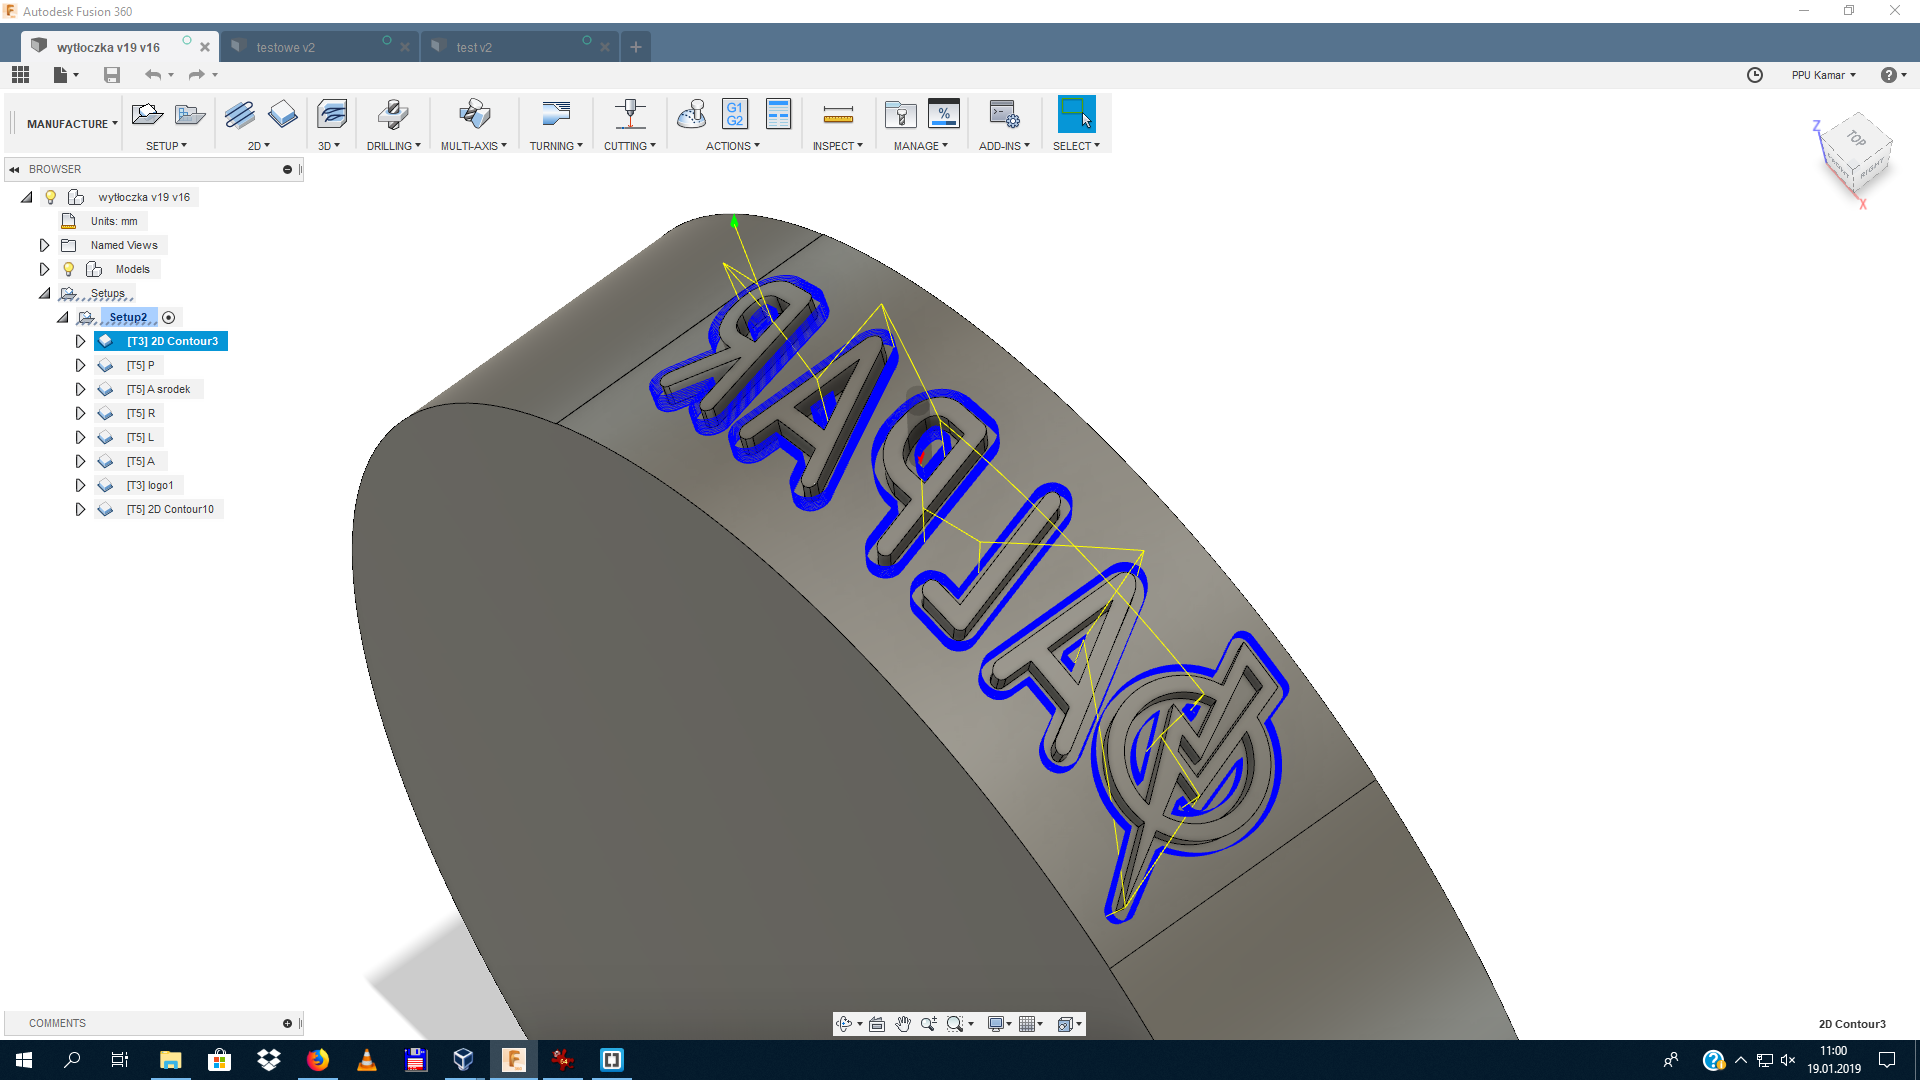Click the Select tool icon
1920x1080 pixels.
click(1076, 114)
